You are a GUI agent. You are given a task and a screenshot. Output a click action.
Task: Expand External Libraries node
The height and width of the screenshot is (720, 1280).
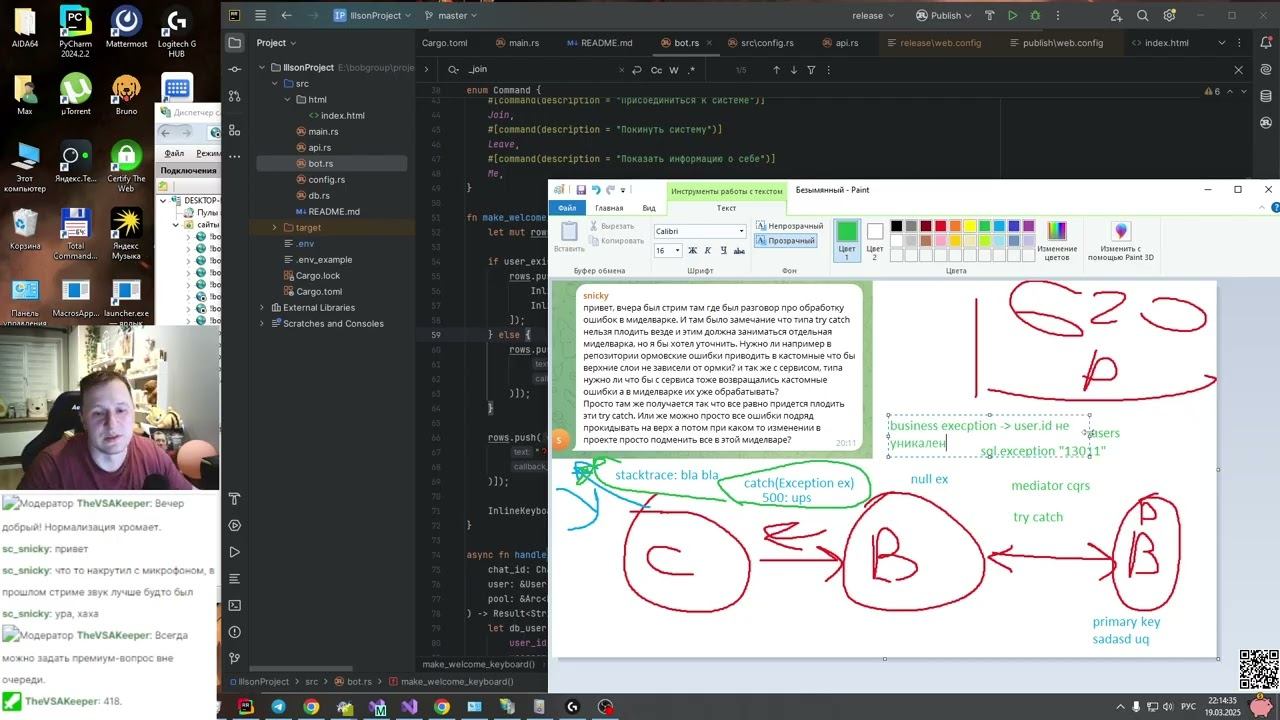[262, 308]
